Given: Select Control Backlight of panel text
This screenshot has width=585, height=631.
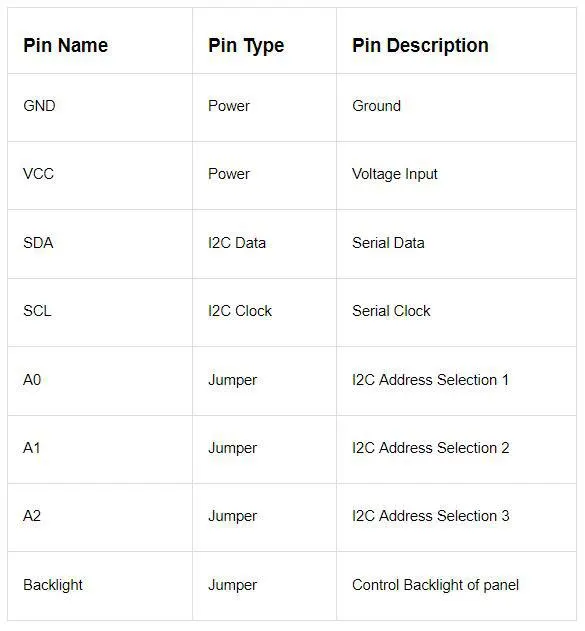Looking at the screenshot, I should pos(435,585).
